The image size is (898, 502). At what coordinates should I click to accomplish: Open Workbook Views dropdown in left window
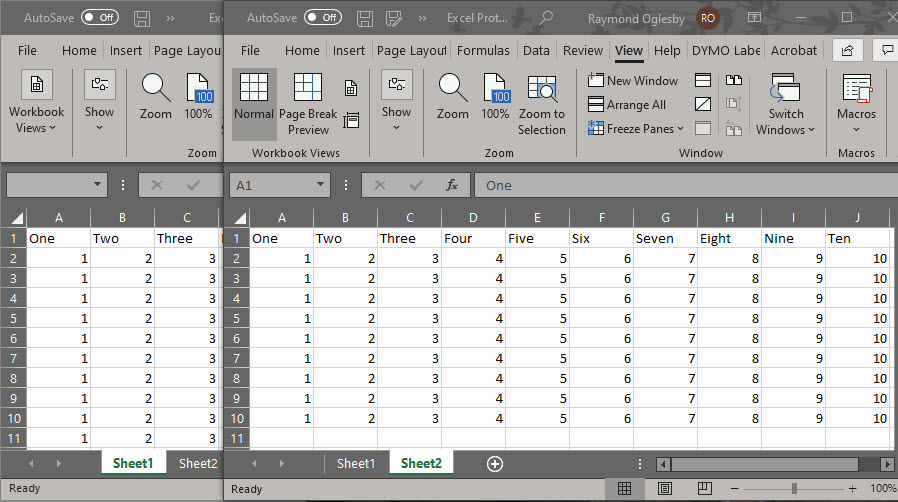[x=36, y=102]
